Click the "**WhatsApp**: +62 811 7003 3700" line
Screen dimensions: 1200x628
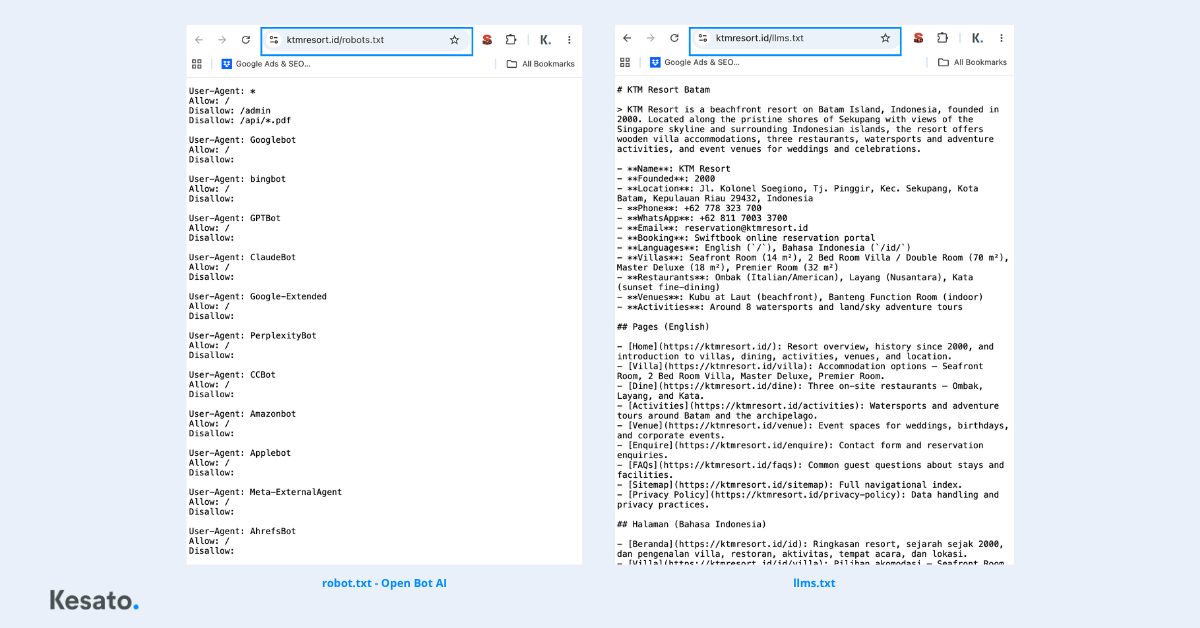(702, 218)
